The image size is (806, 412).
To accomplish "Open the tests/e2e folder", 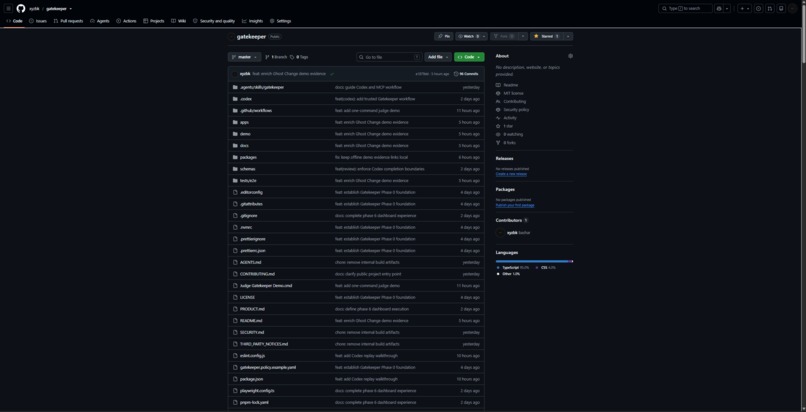I will (x=248, y=181).
